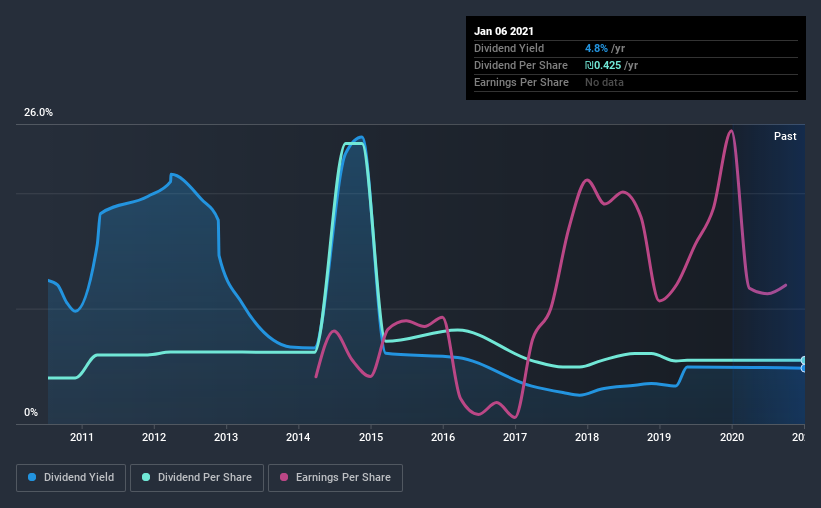Image resolution: width=821 pixels, height=508 pixels.
Task: Click the blue endpoint marker on chart
Action: tap(804, 368)
